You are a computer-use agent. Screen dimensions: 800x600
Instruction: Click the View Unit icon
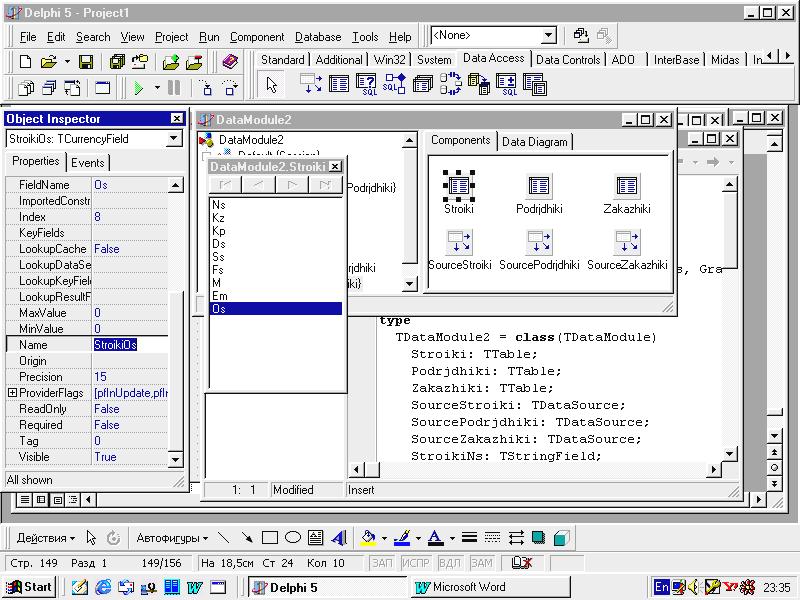[26, 88]
